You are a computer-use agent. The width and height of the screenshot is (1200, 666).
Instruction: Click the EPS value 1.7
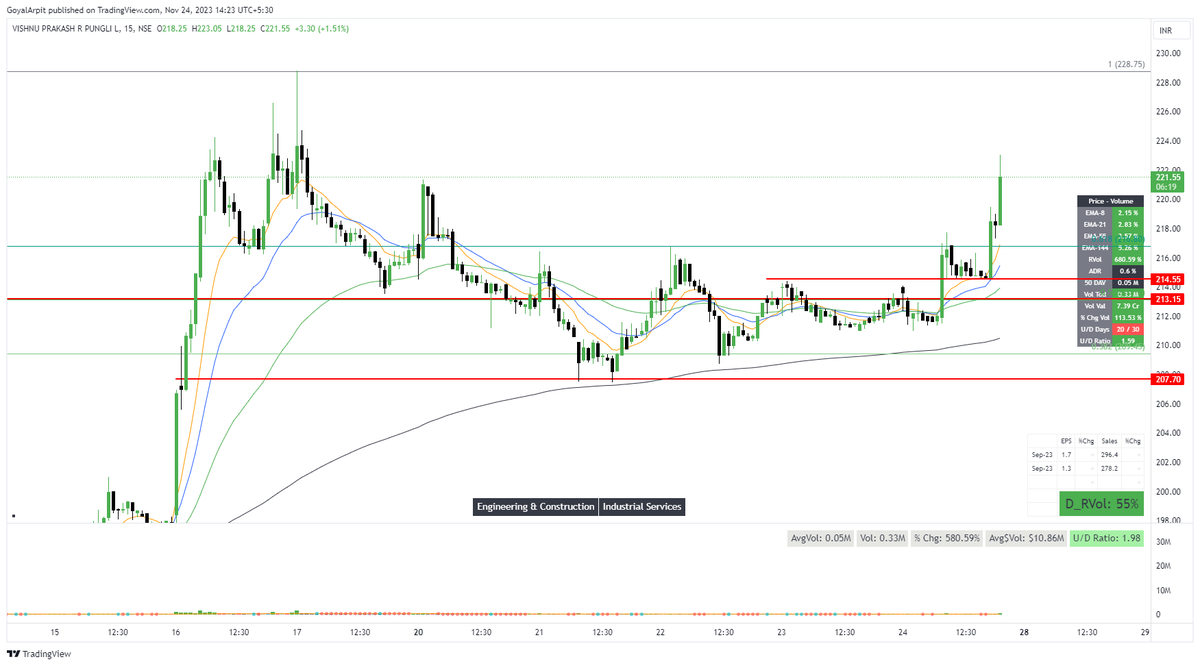[x=1066, y=454]
